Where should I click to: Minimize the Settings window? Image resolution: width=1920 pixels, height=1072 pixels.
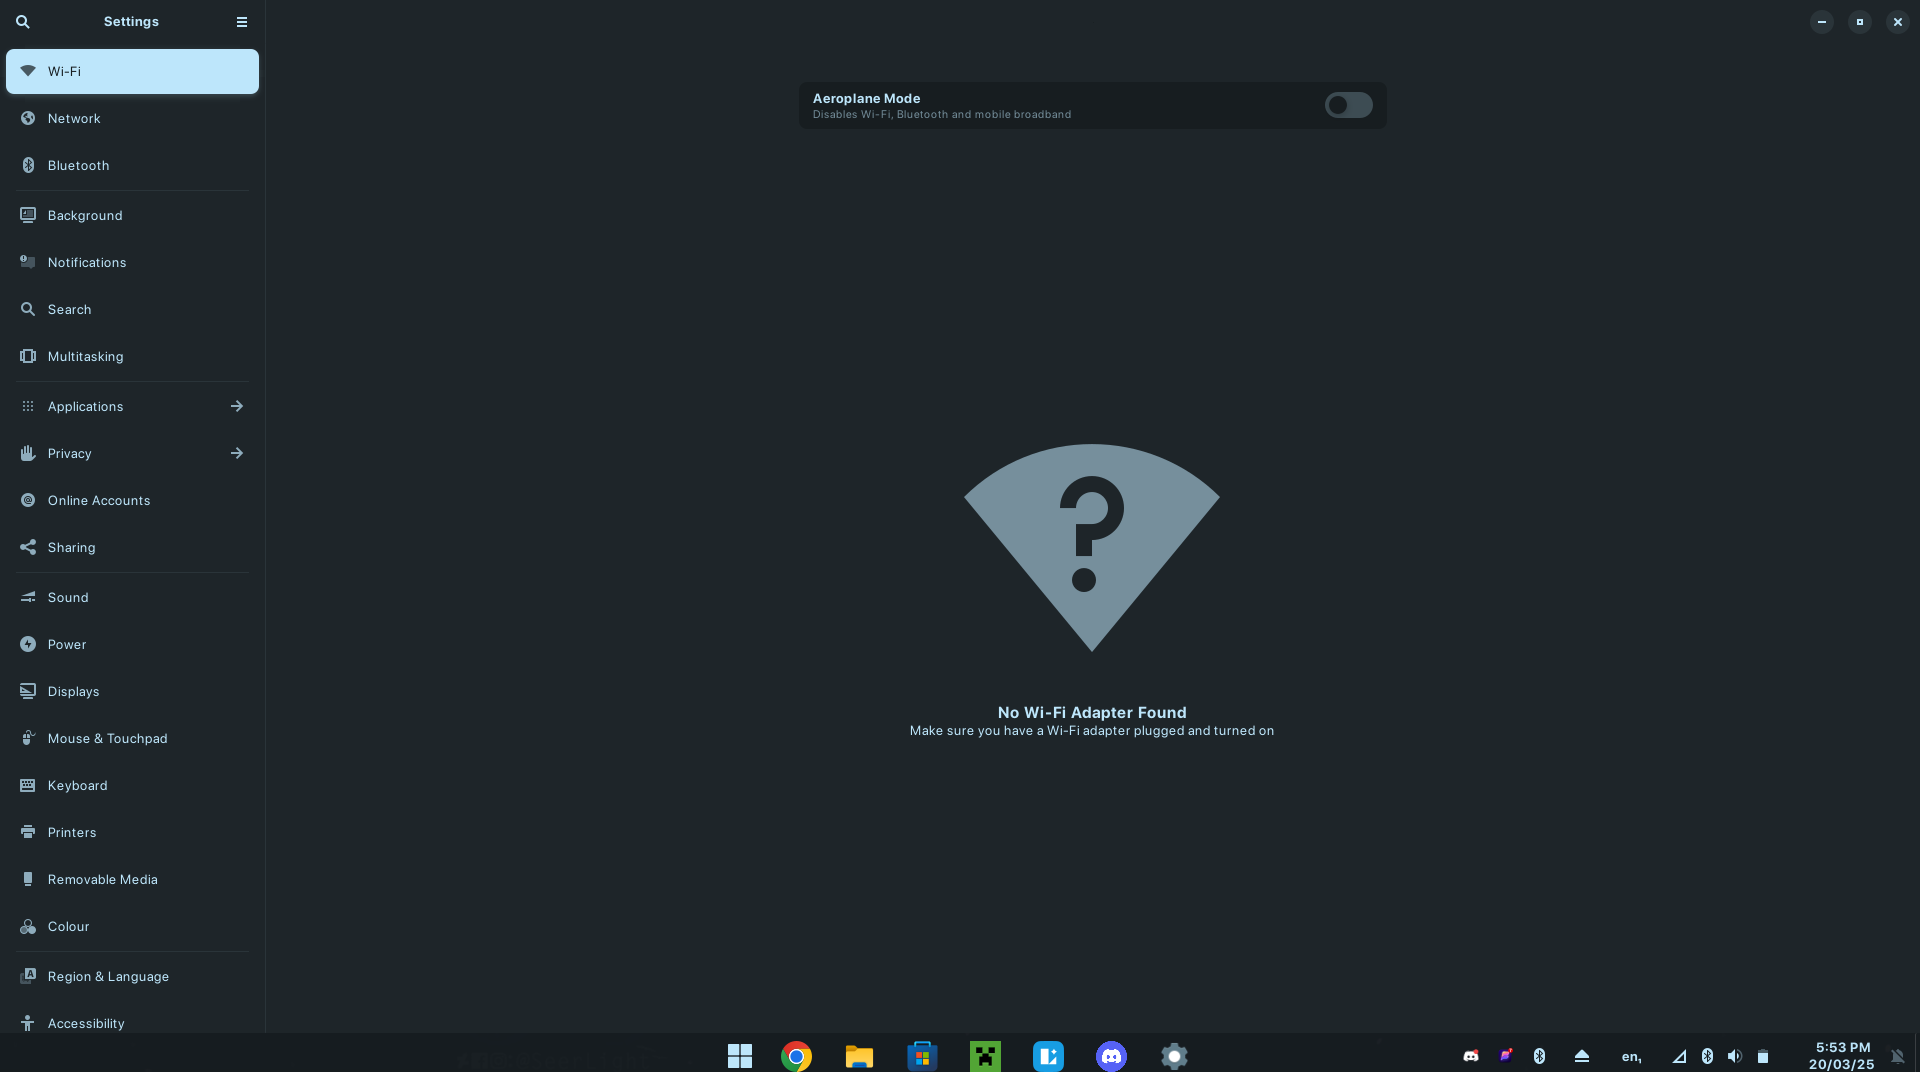tap(1822, 21)
